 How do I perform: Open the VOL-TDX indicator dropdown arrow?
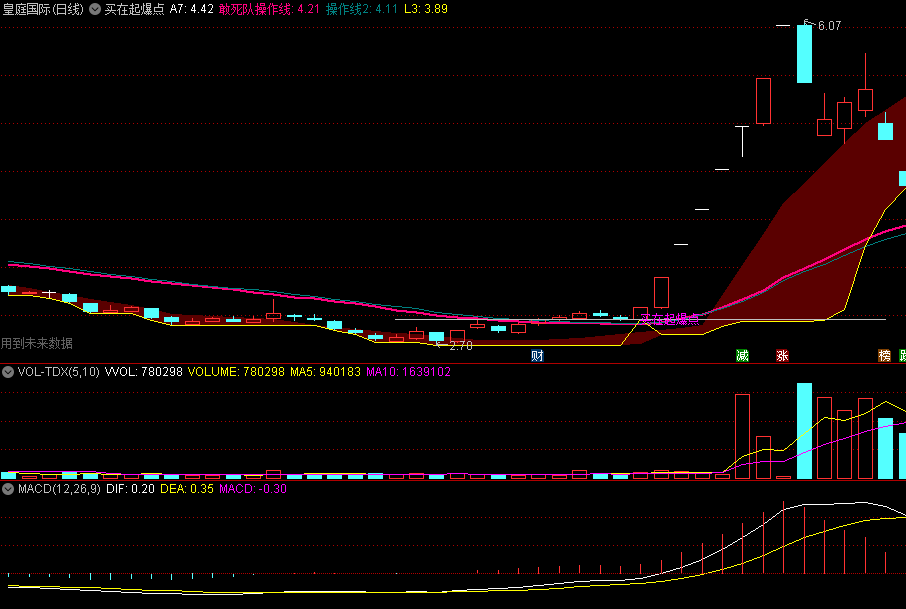(8, 372)
